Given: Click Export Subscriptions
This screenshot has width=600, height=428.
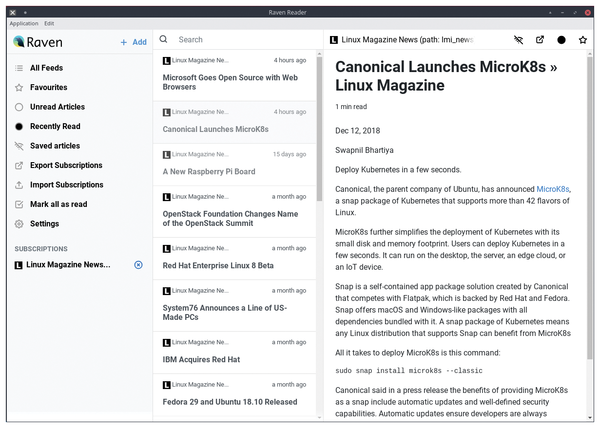Looking at the screenshot, I should pos(66,166).
